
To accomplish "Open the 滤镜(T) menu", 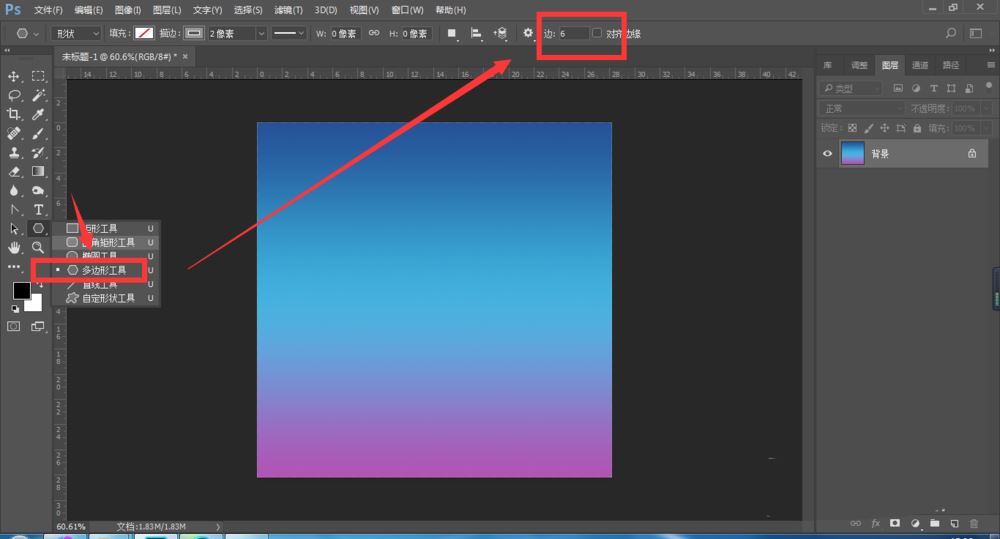I will [x=288, y=10].
